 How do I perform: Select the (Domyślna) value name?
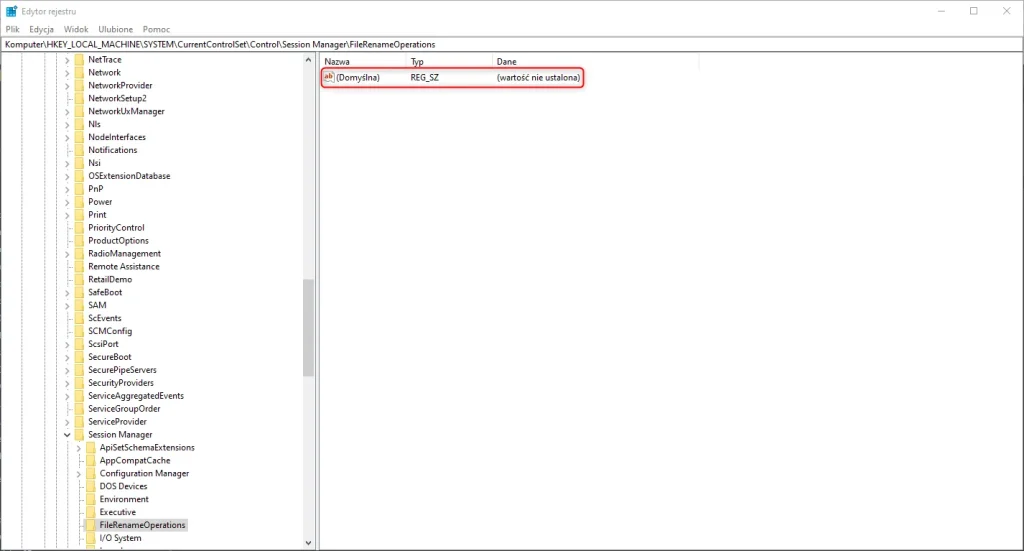[x=358, y=78]
